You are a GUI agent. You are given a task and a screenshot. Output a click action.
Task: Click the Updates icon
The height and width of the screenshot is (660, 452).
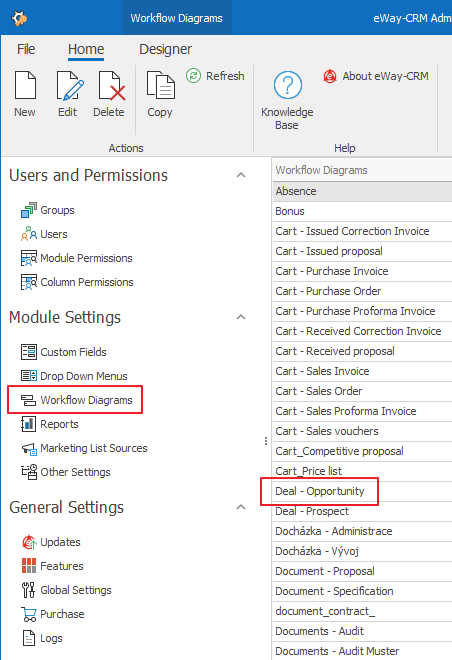(29, 542)
